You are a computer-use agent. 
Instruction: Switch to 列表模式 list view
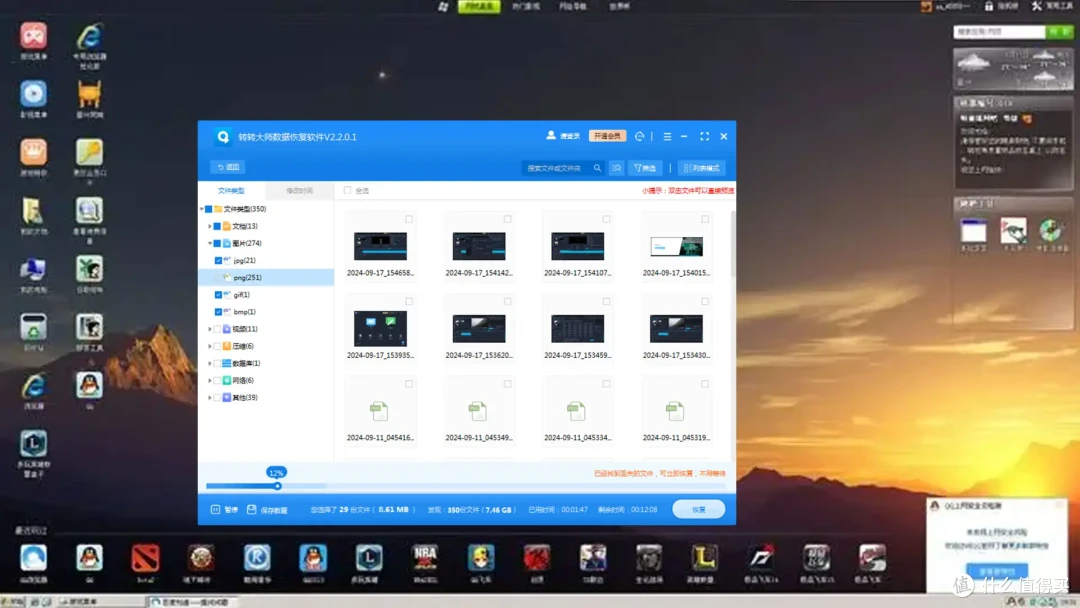point(701,168)
